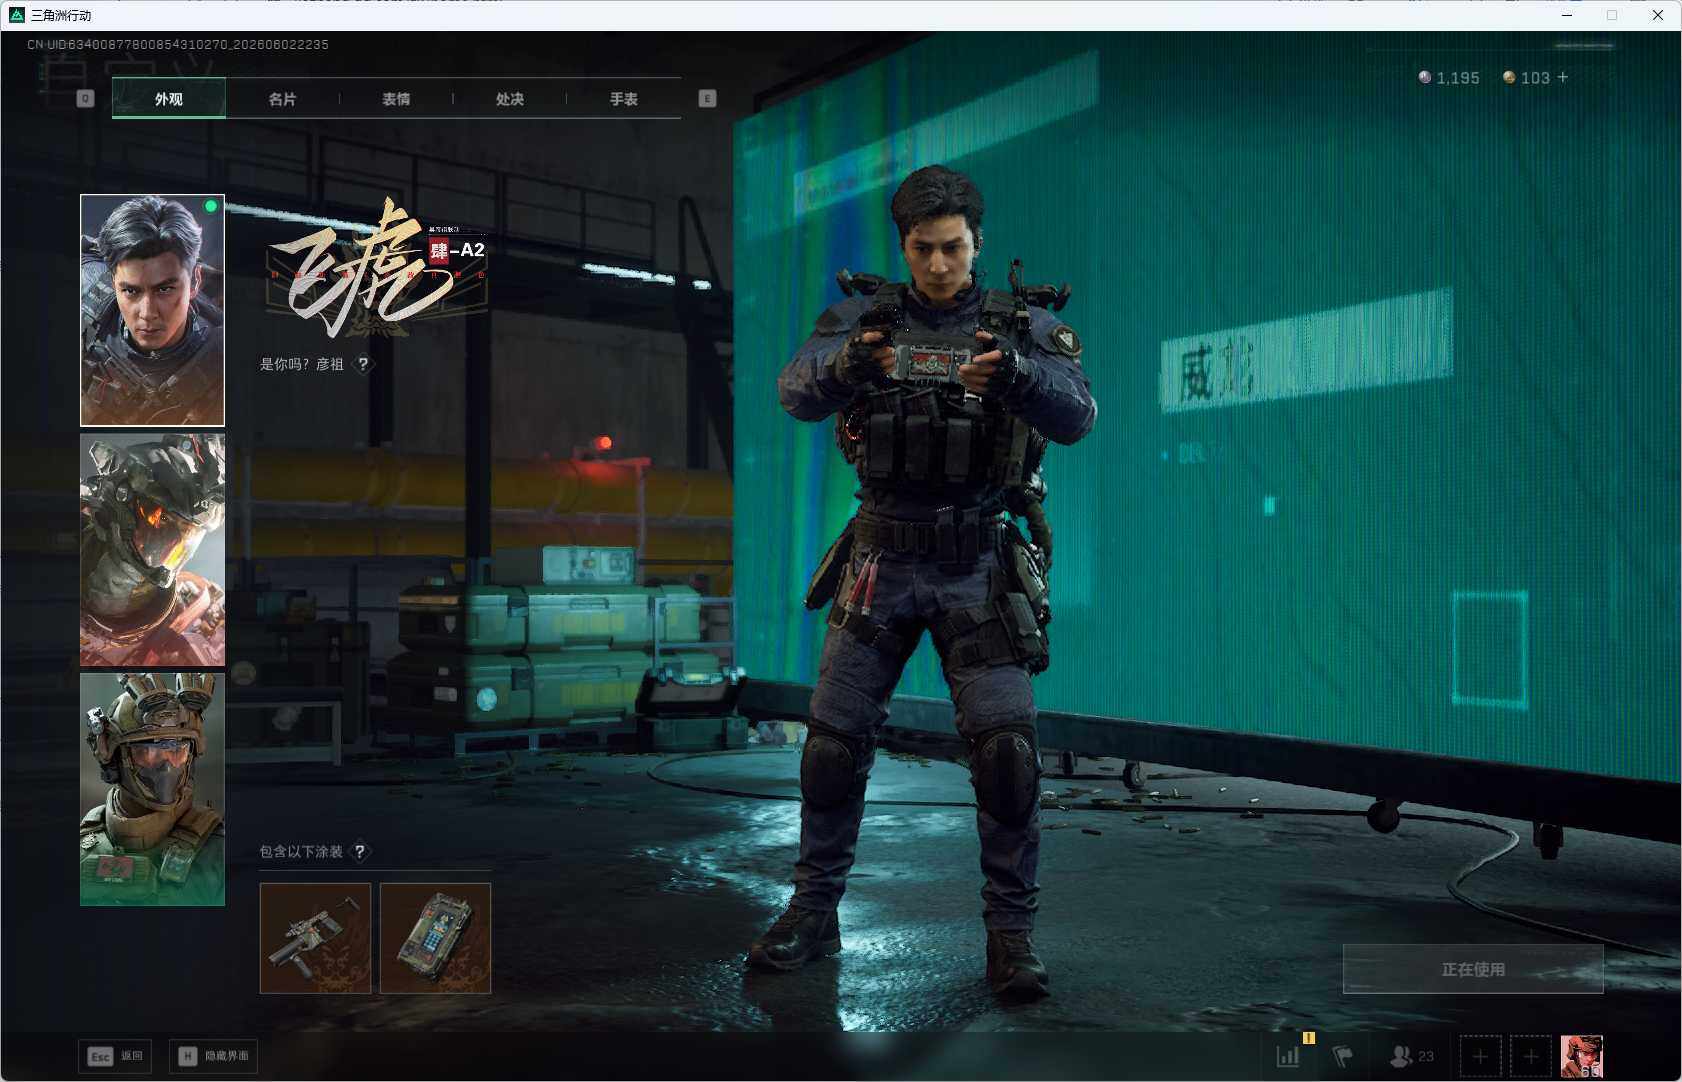Click the first empty teammate plus slot
1682x1082 pixels.
point(1480,1056)
